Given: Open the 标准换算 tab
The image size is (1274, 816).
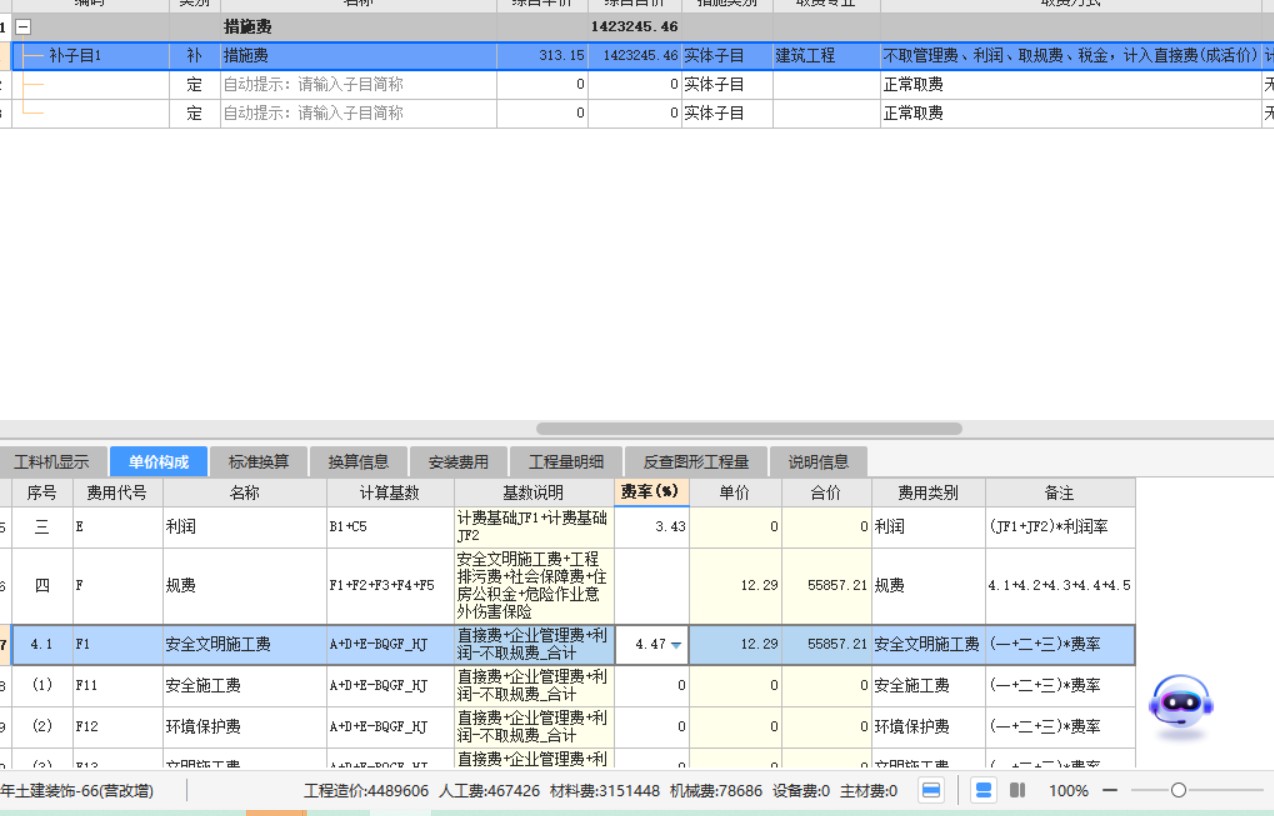Looking at the screenshot, I should coord(256,461).
